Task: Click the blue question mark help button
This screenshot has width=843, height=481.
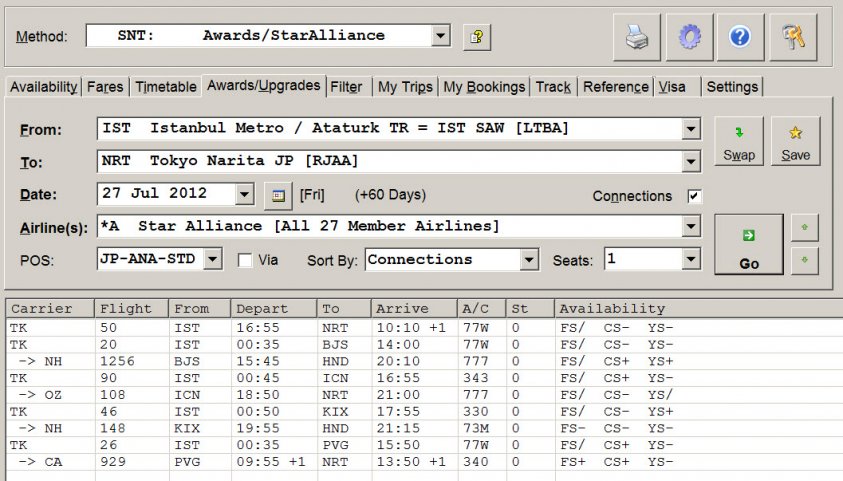Action: tap(739, 37)
